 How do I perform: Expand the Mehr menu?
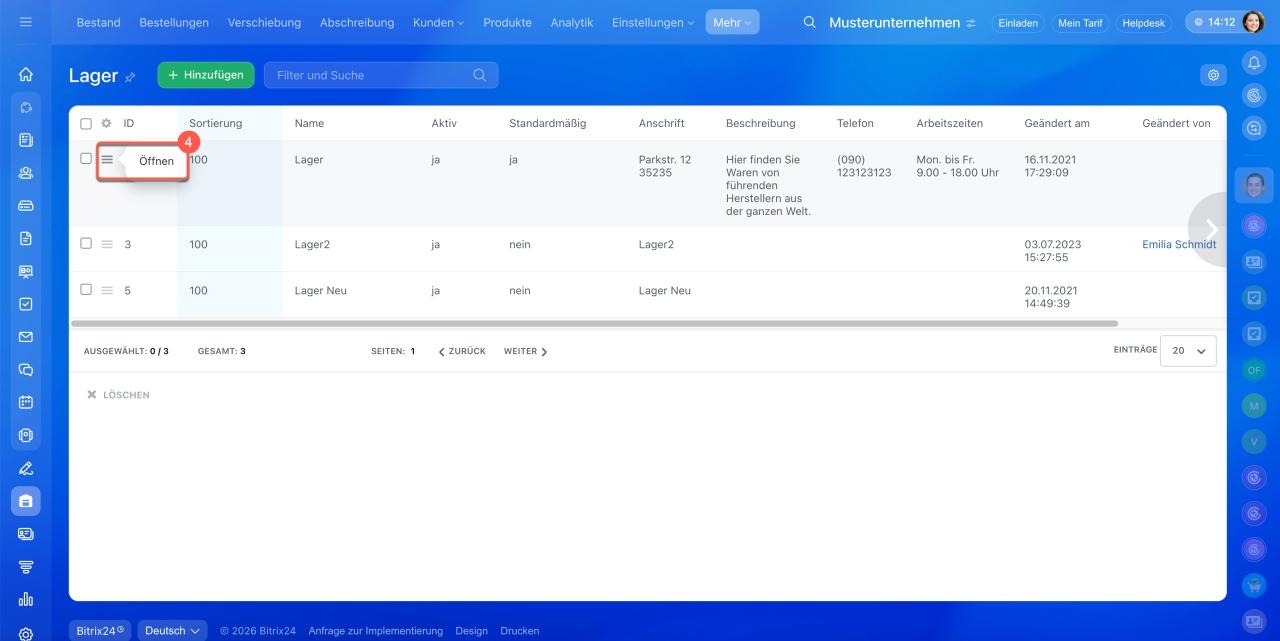tap(732, 22)
